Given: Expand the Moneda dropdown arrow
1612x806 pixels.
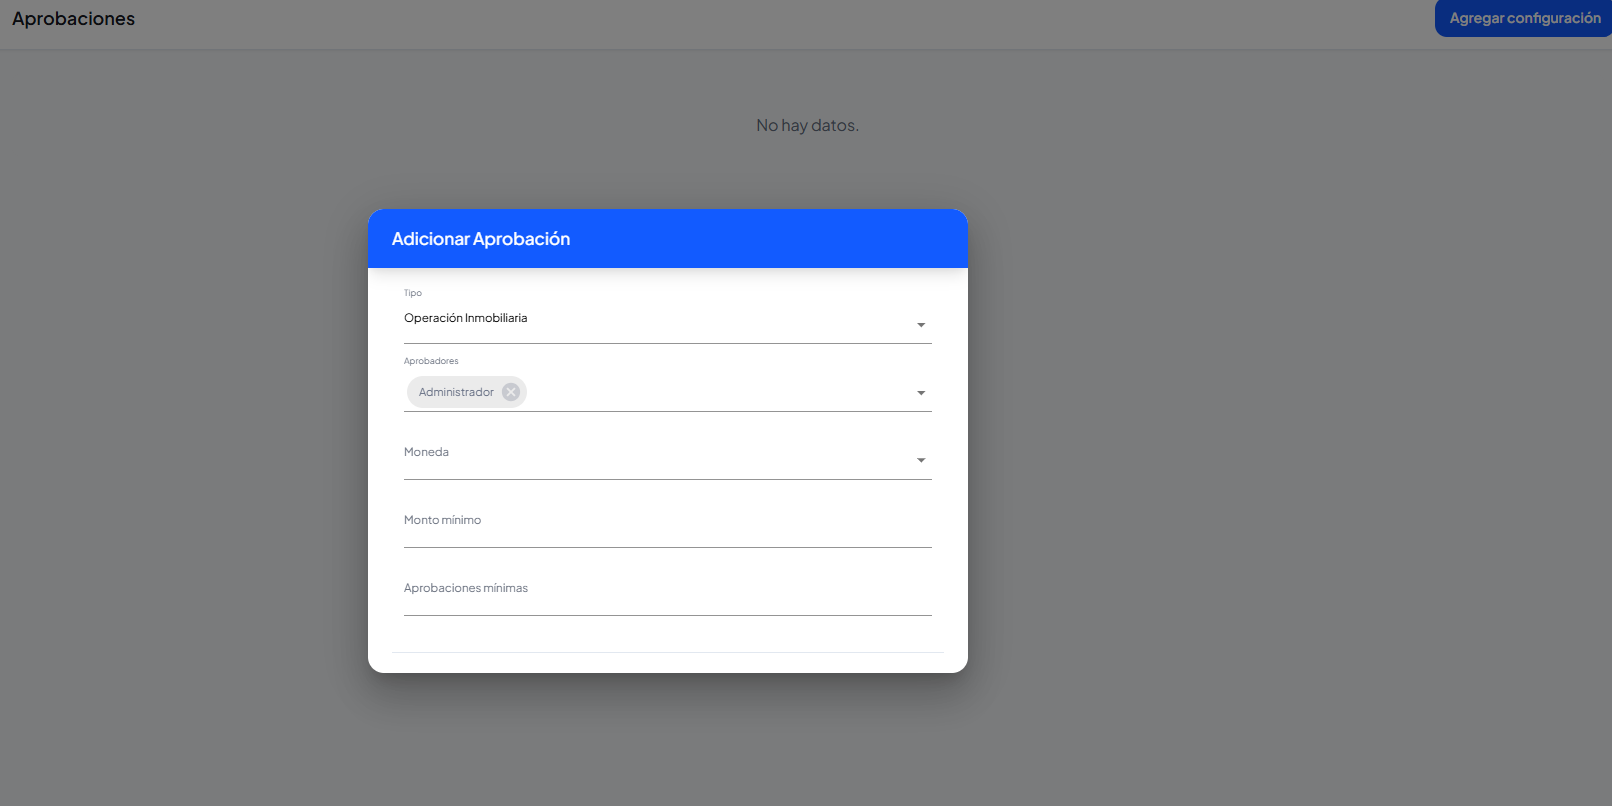Looking at the screenshot, I should (921, 461).
